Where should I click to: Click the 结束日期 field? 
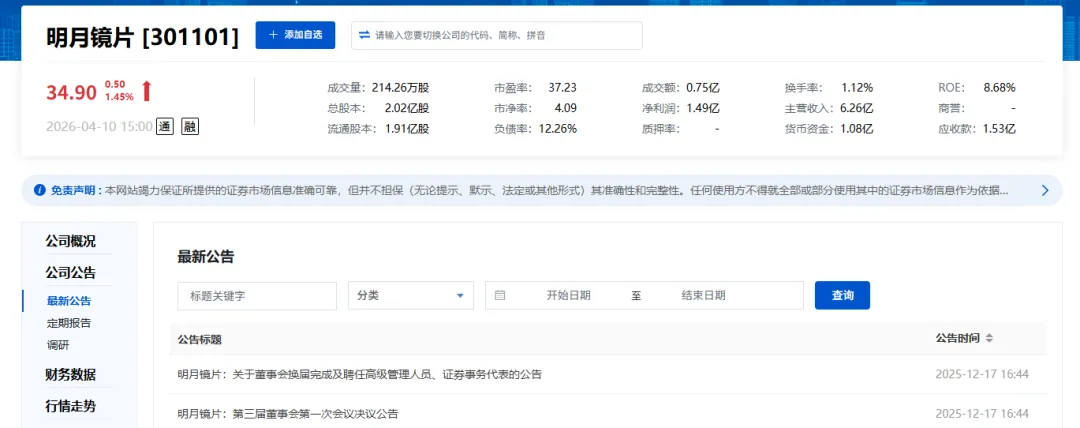click(x=703, y=296)
